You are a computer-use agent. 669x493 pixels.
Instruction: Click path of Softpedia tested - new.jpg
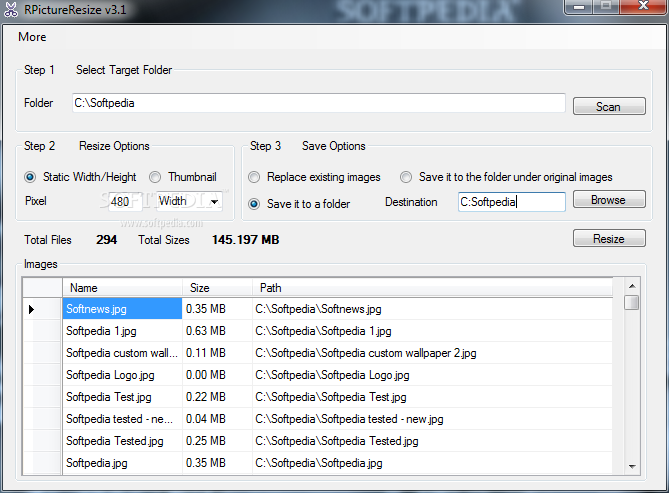433,419
